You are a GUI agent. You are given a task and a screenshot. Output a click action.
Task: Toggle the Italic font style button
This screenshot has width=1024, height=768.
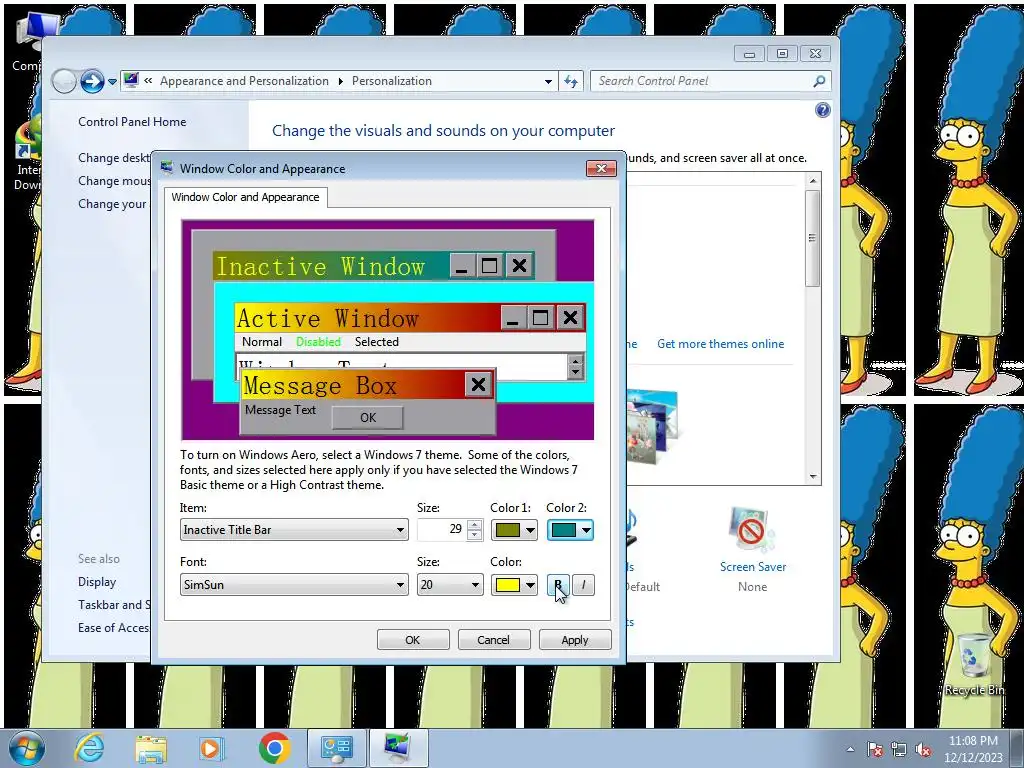point(583,584)
